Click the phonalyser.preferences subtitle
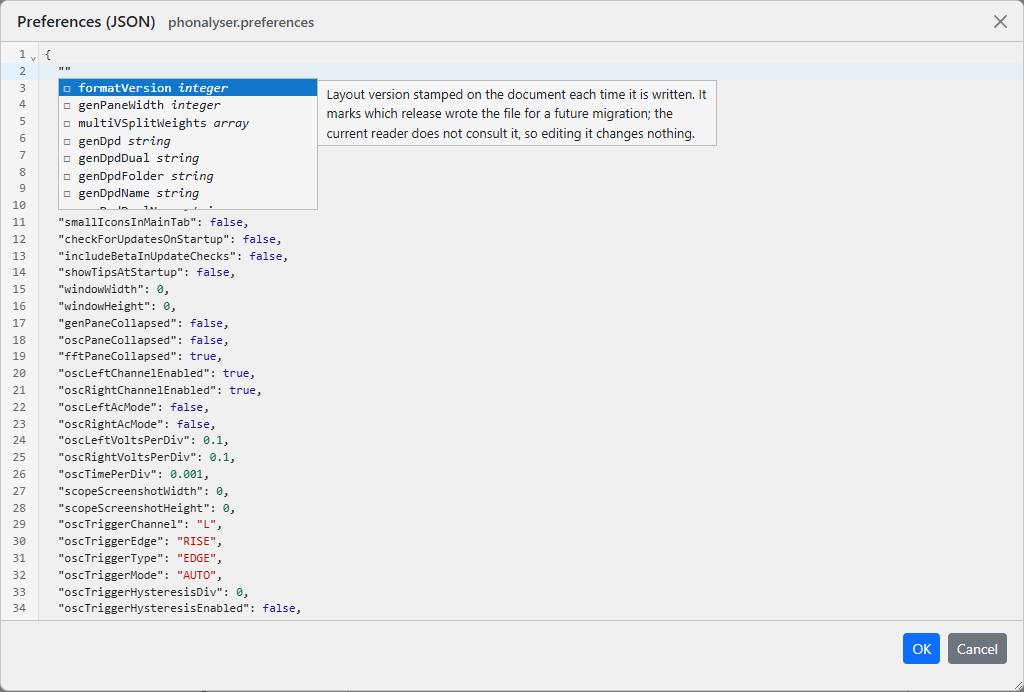Viewport: 1024px width, 692px height. click(241, 23)
